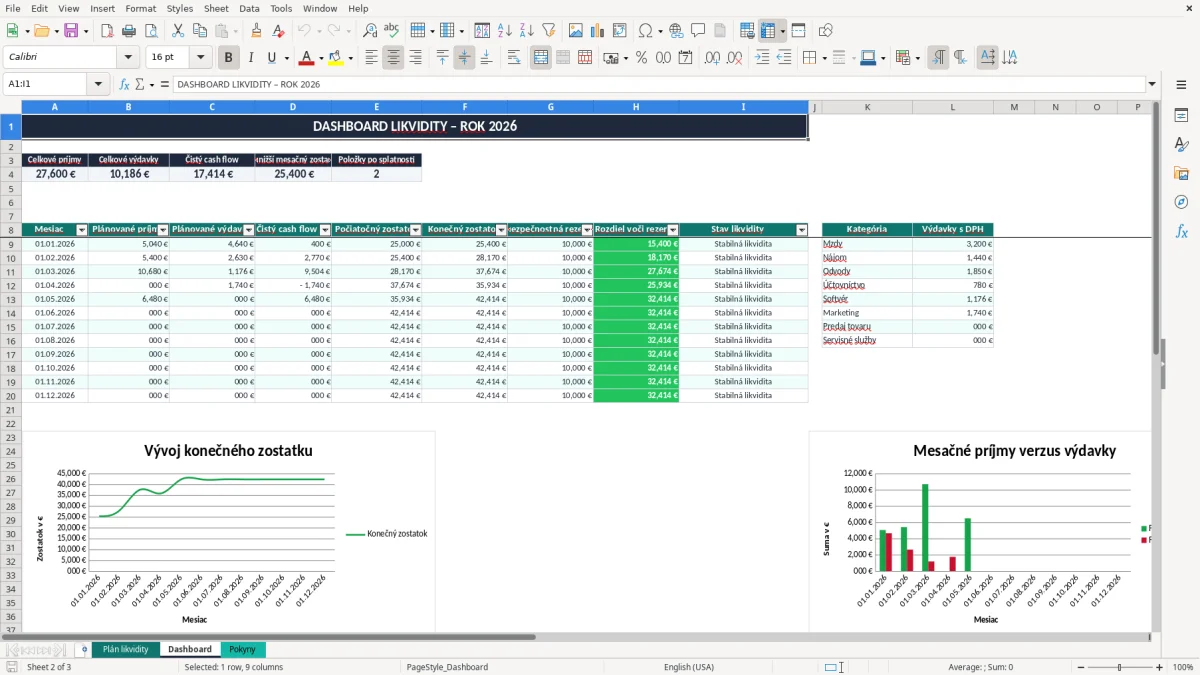The image size is (1200, 675).
Task: Open Mesiac column filter dropdown
Action: click(x=82, y=230)
